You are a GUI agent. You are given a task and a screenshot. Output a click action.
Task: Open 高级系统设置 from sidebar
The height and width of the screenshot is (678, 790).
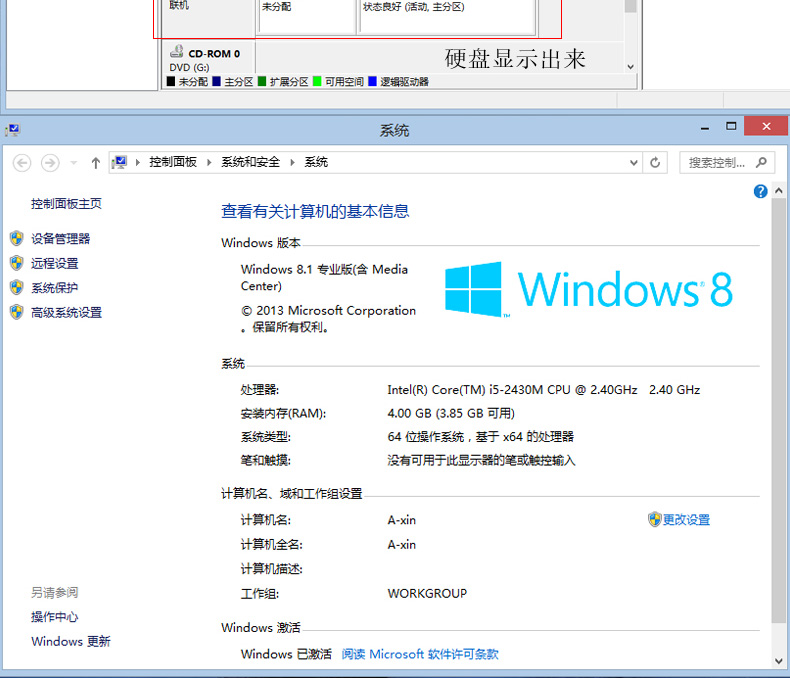tap(67, 312)
